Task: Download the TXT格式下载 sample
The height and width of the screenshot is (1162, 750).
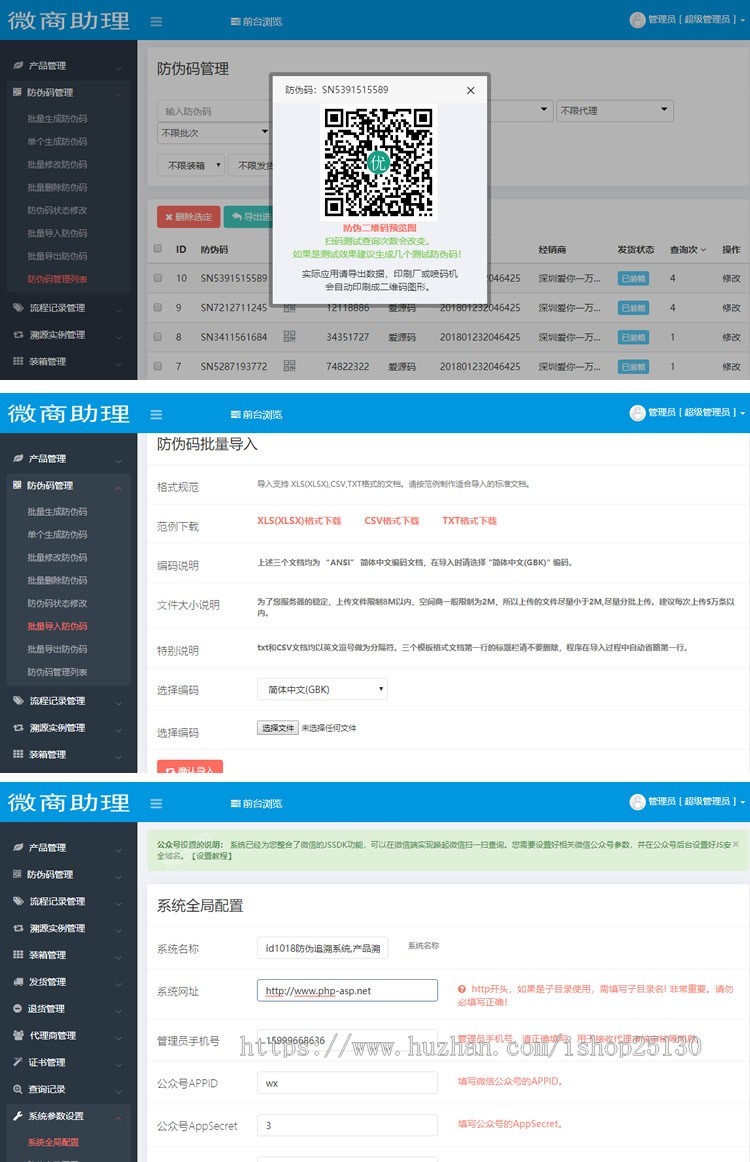Action: pyautogui.click(x=469, y=521)
